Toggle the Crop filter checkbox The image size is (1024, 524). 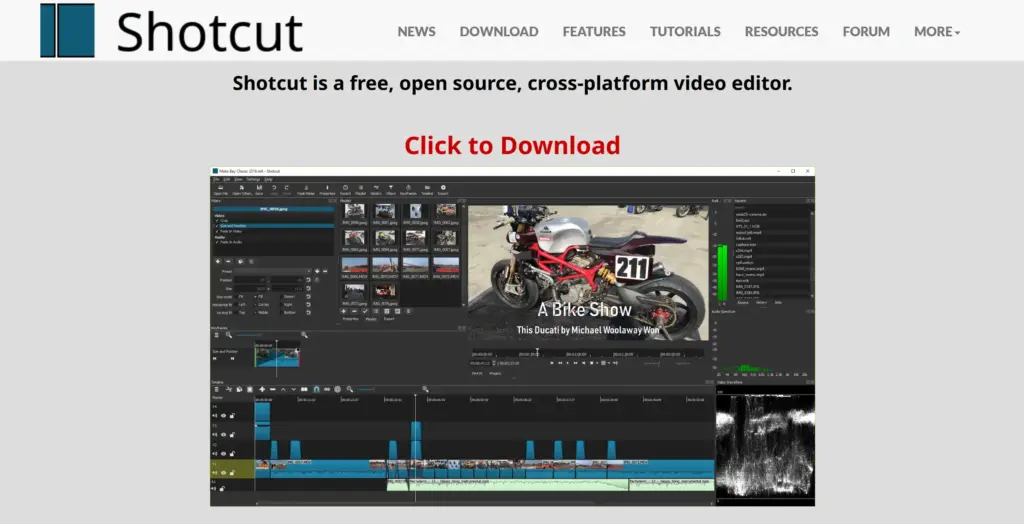[218, 220]
